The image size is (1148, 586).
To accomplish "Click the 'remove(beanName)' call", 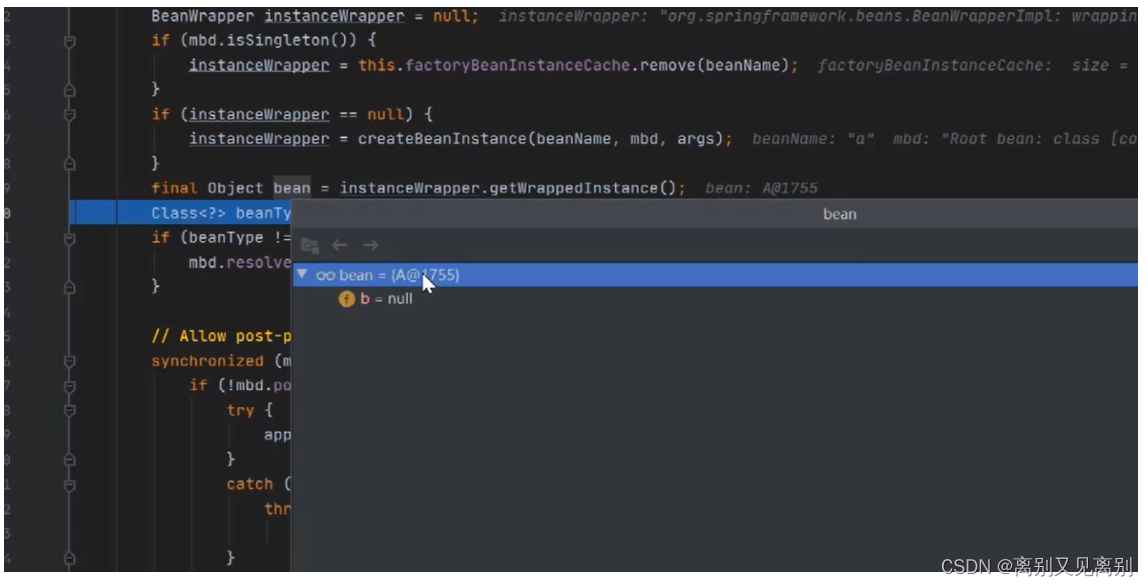I will (715, 65).
